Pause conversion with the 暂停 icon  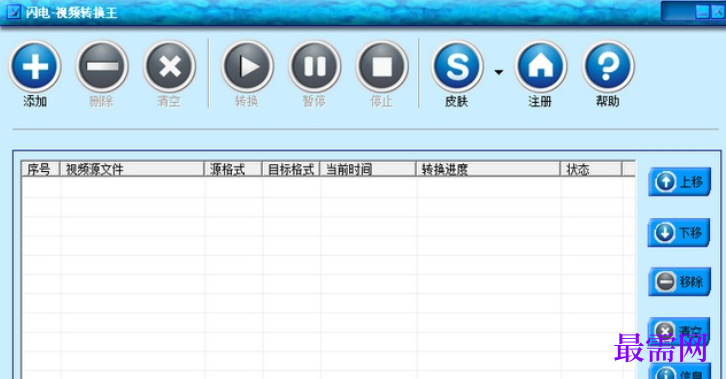tap(315, 67)
